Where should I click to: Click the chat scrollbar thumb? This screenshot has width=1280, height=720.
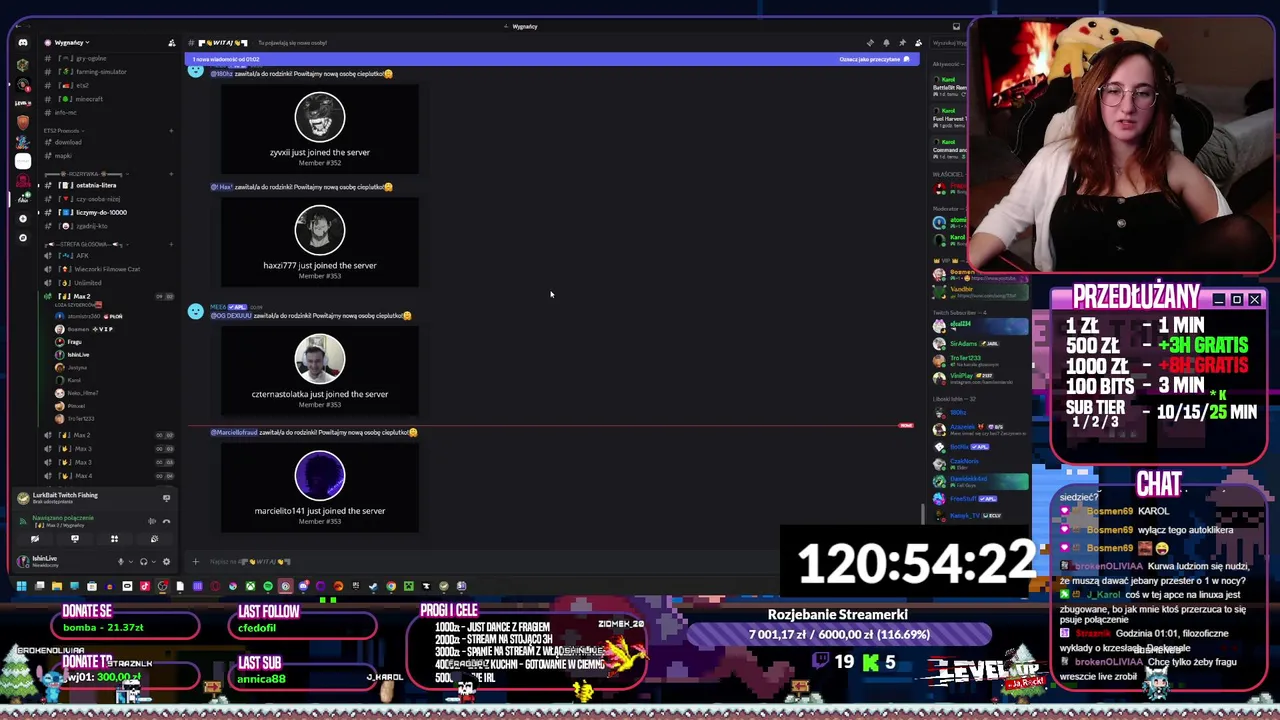pyautogui.click(x=923, y=513)
